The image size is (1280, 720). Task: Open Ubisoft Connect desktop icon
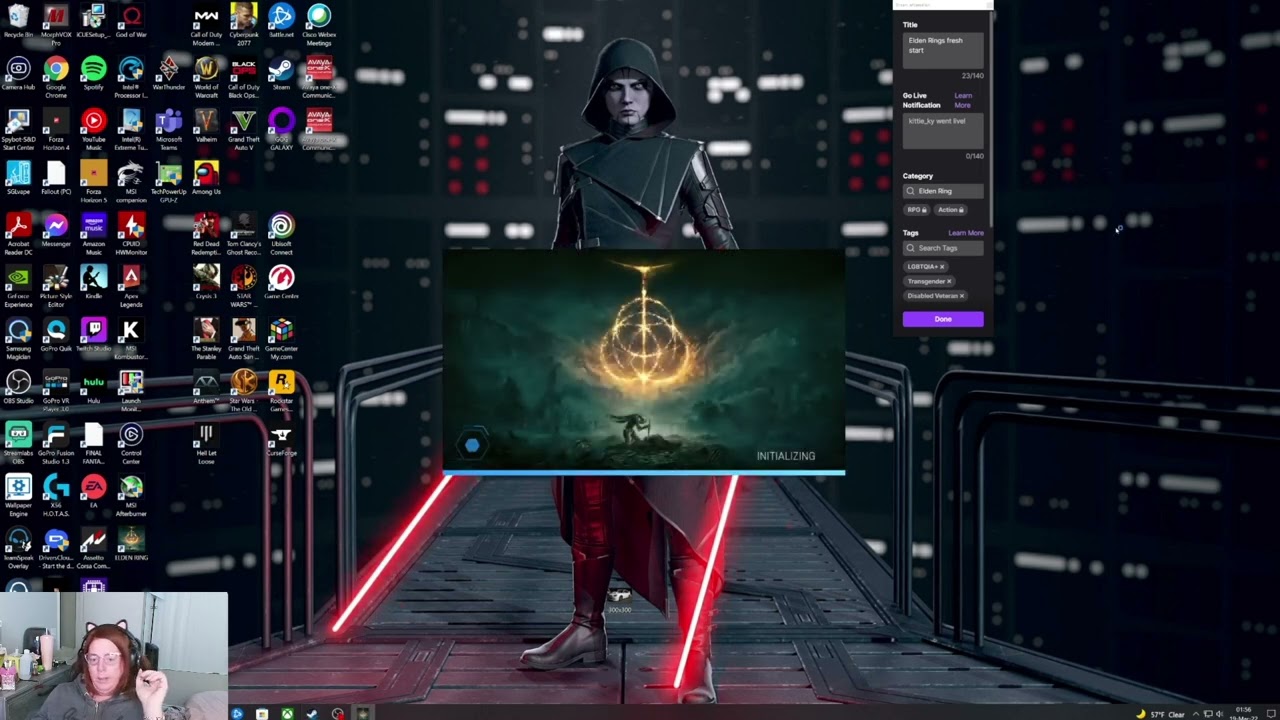pyautogui.click(x=281, y=234)
